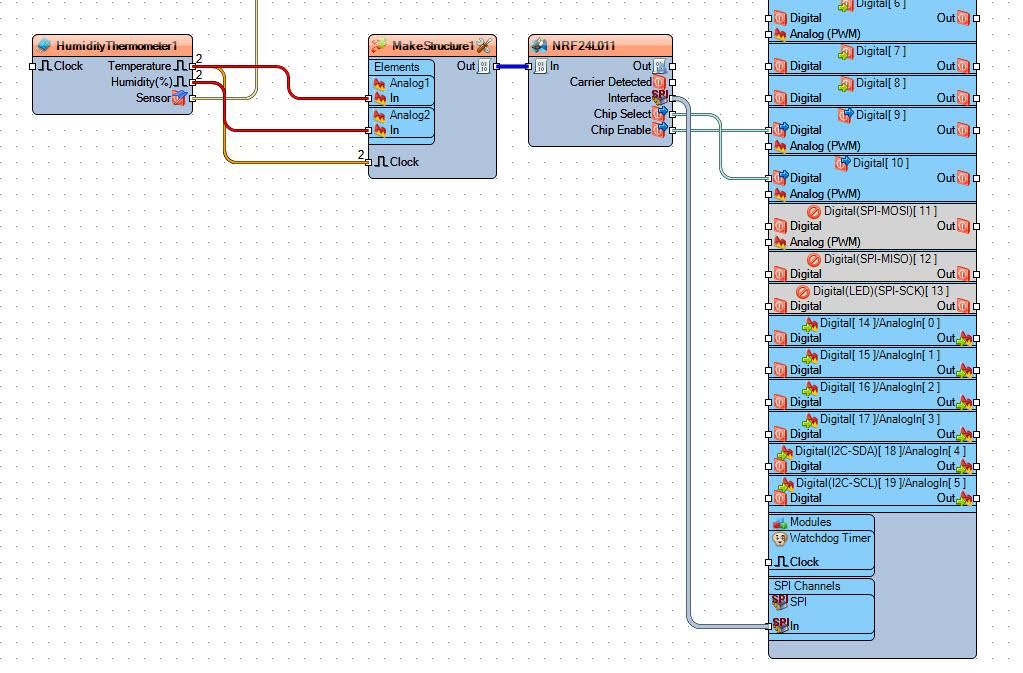Screen dimensions: 1023x673
Task: Click the Digital(I2C-SCL)[ 19 ] channel header
Action: (x=872, y=483)
